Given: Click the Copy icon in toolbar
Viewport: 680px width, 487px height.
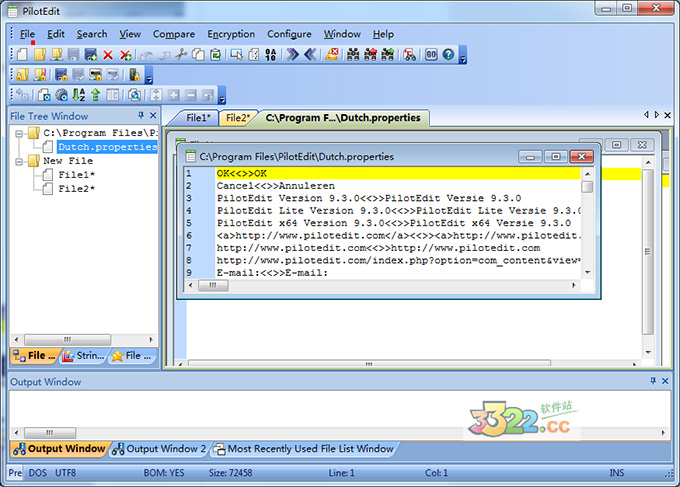Looking at the screenshot, I should [198, 55].
